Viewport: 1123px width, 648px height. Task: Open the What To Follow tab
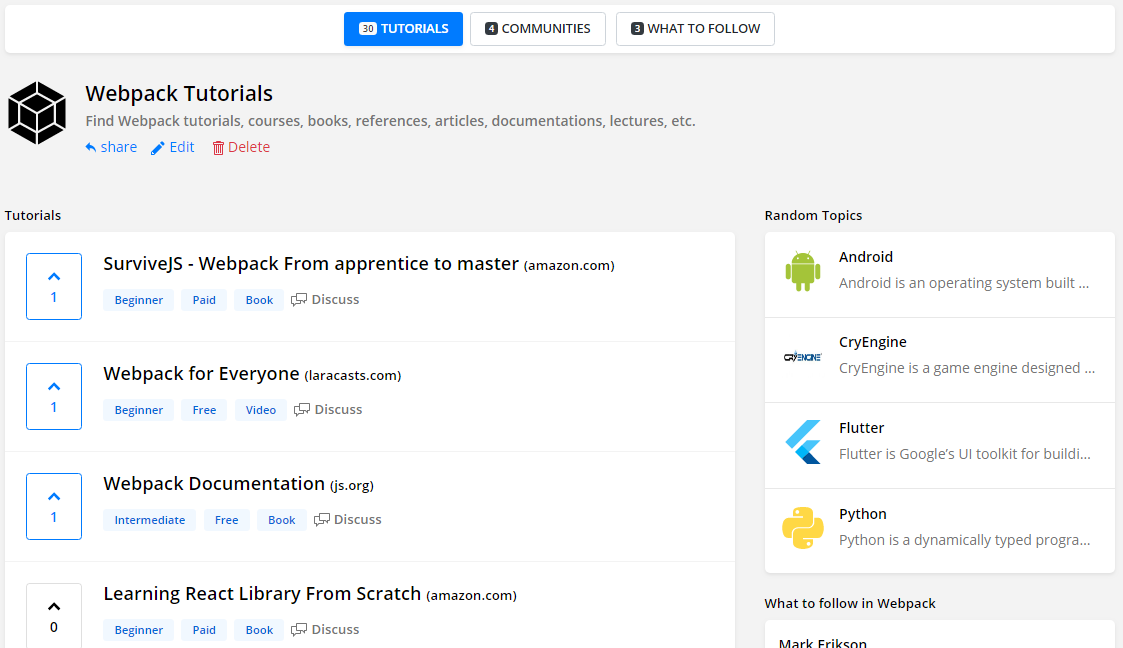[695, 29]
